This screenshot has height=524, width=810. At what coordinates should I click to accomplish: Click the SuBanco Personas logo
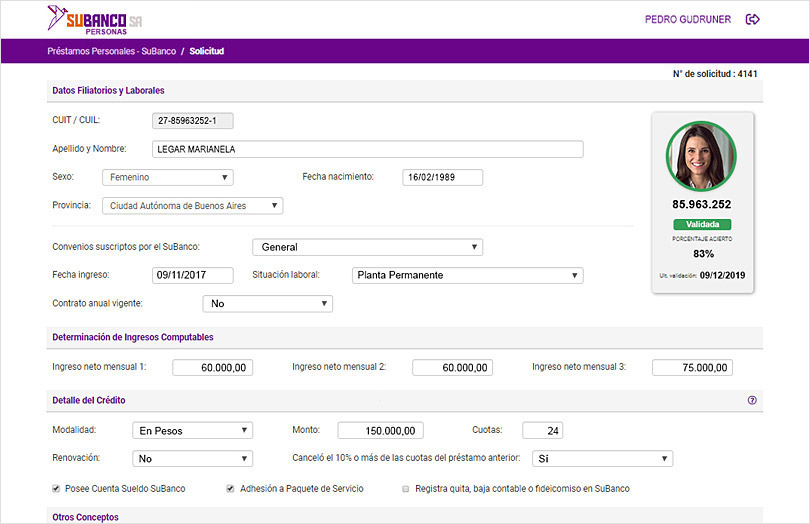95,21
